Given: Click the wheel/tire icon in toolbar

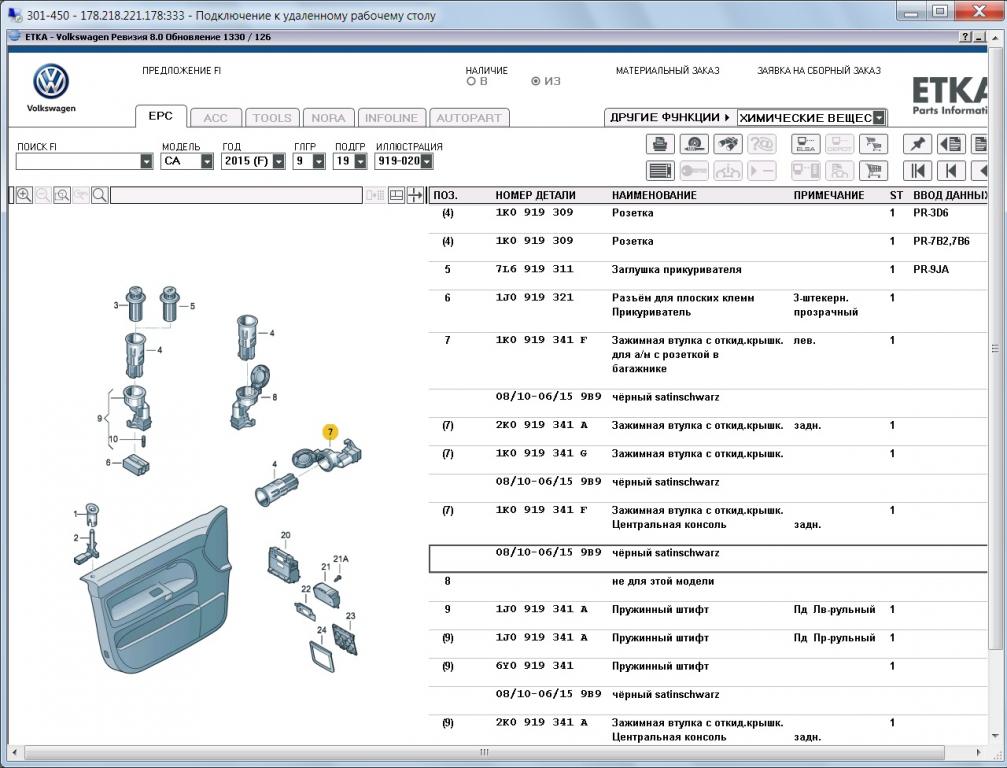Looking at the screenshot, I should (x=694, y=144).
